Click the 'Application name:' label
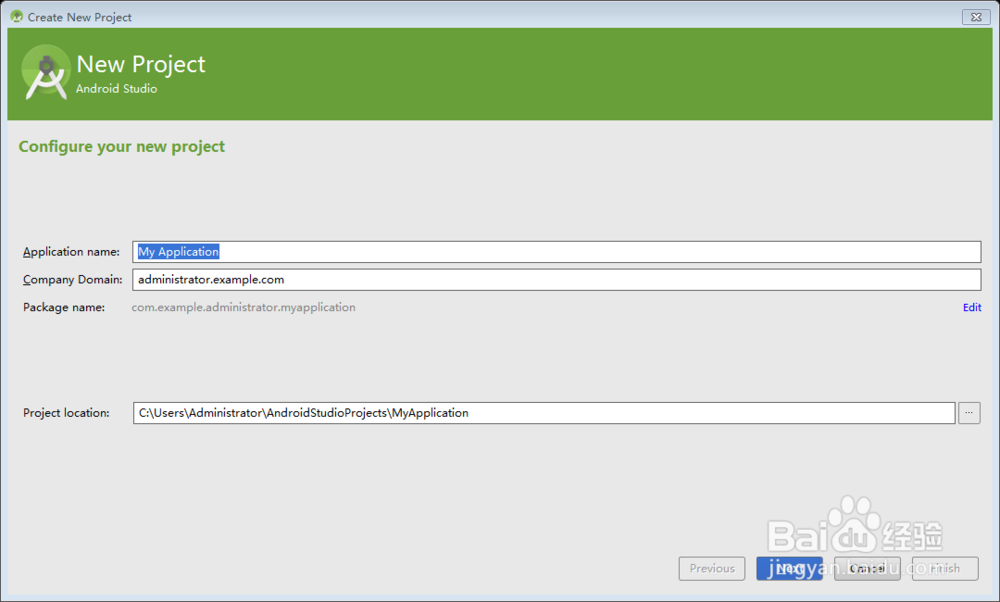 [x=71, y=252]
